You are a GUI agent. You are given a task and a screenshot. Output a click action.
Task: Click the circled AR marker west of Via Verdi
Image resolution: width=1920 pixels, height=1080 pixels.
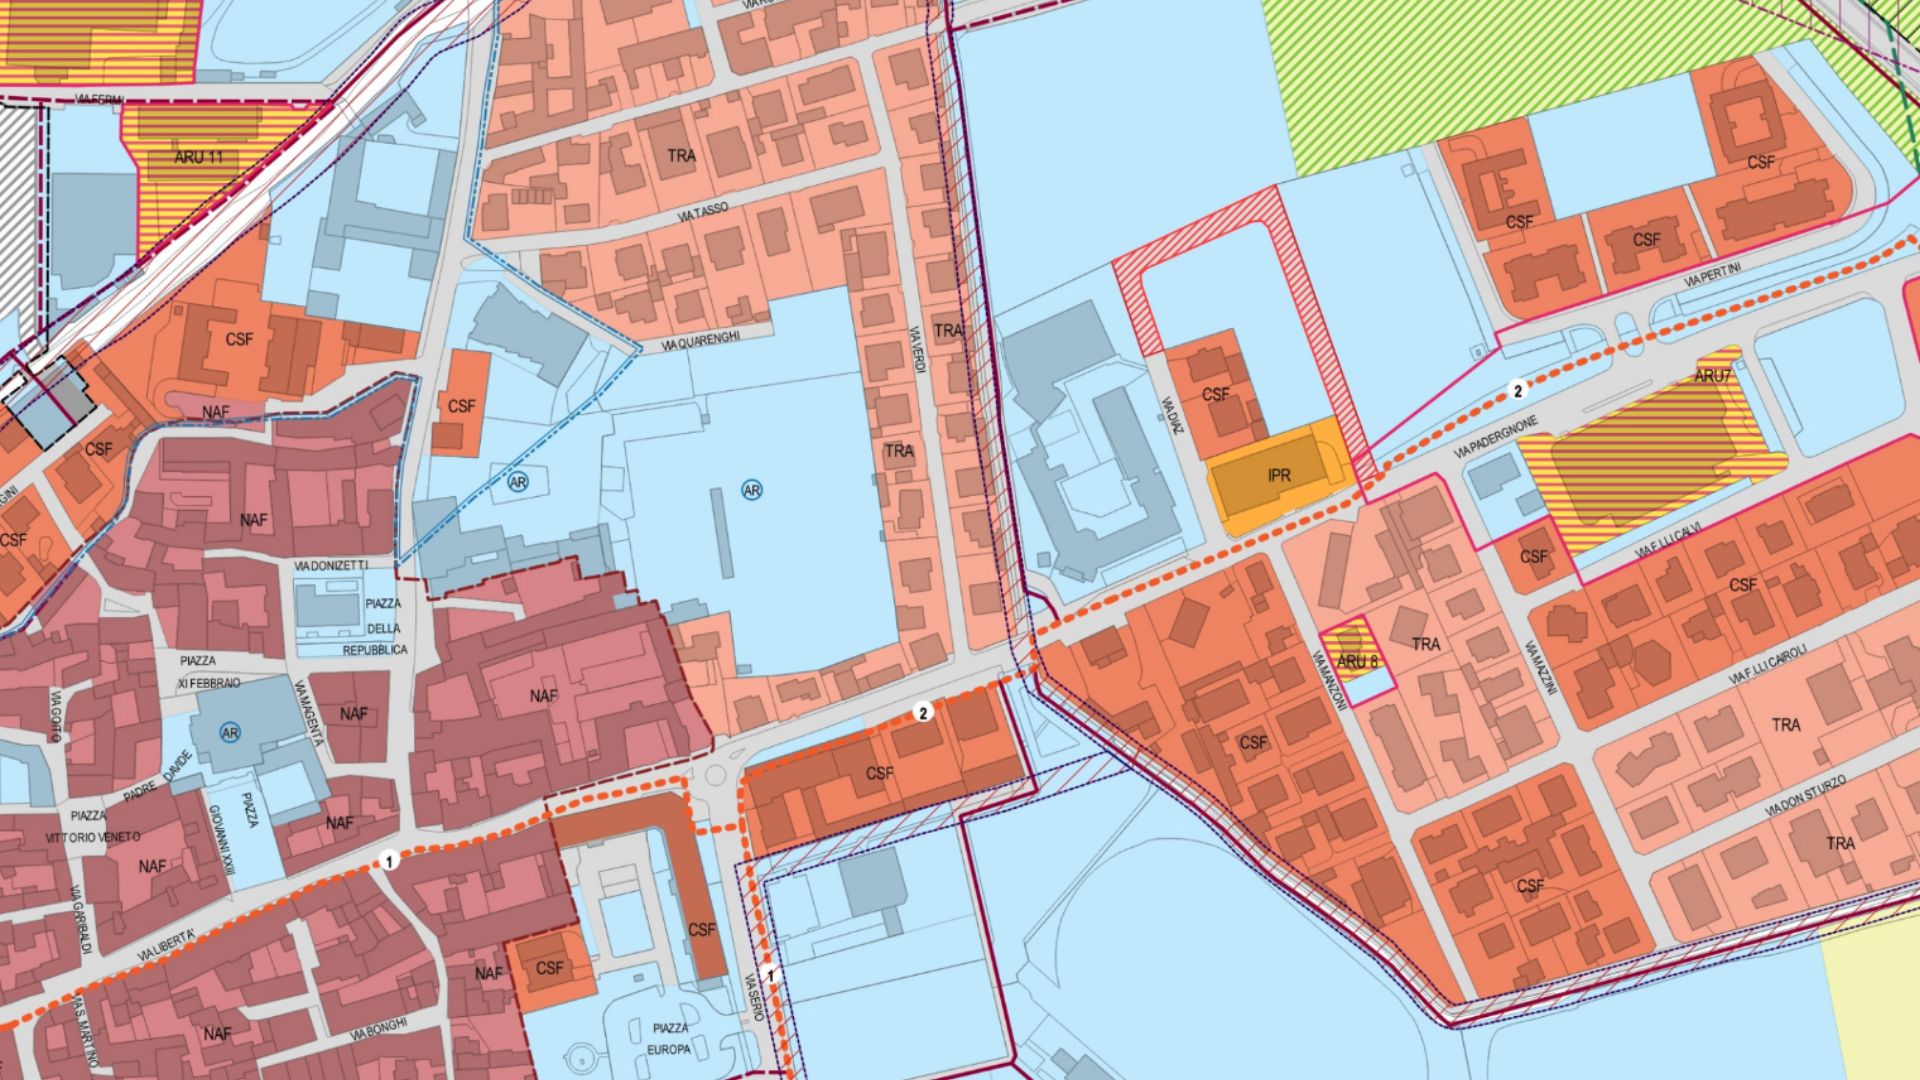752,490
